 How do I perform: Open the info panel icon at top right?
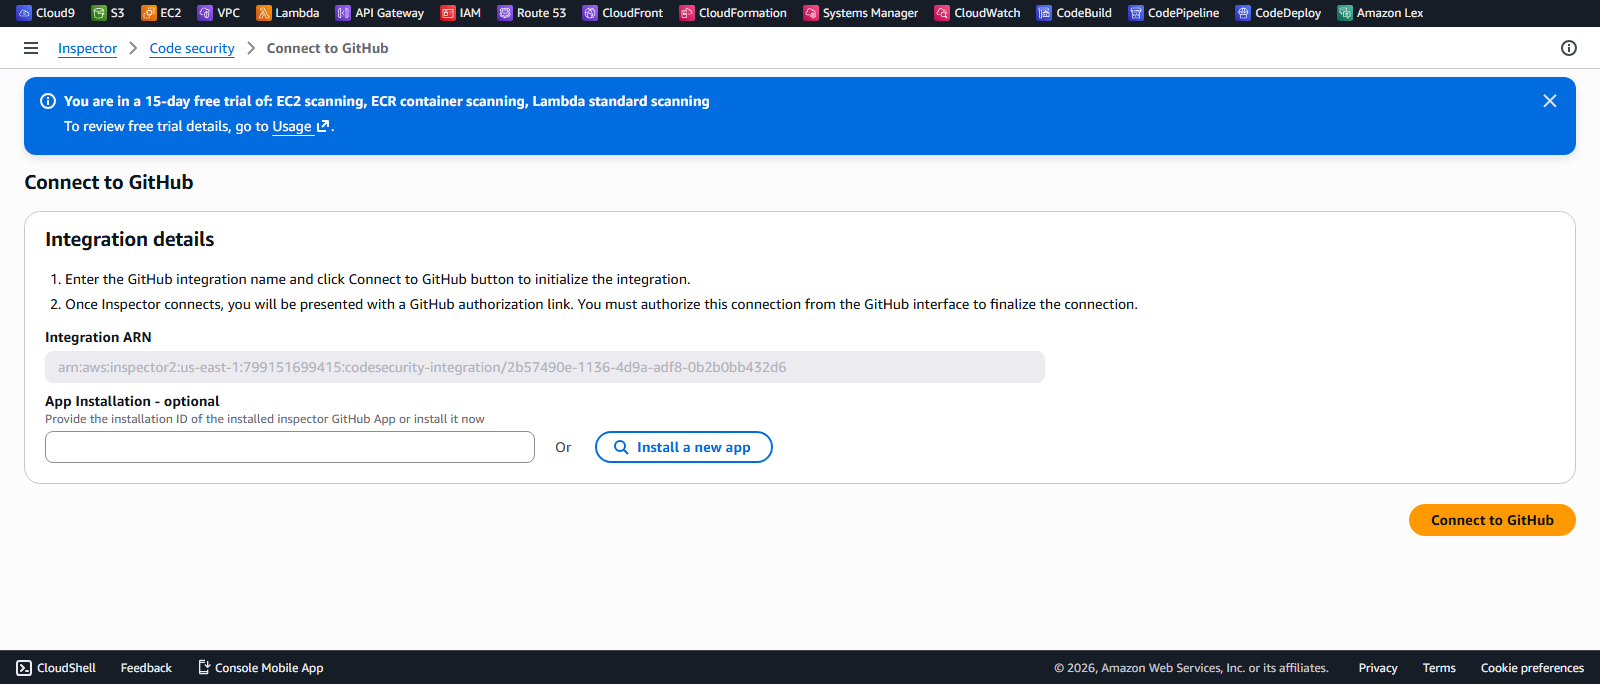(x=1569, y=48)
